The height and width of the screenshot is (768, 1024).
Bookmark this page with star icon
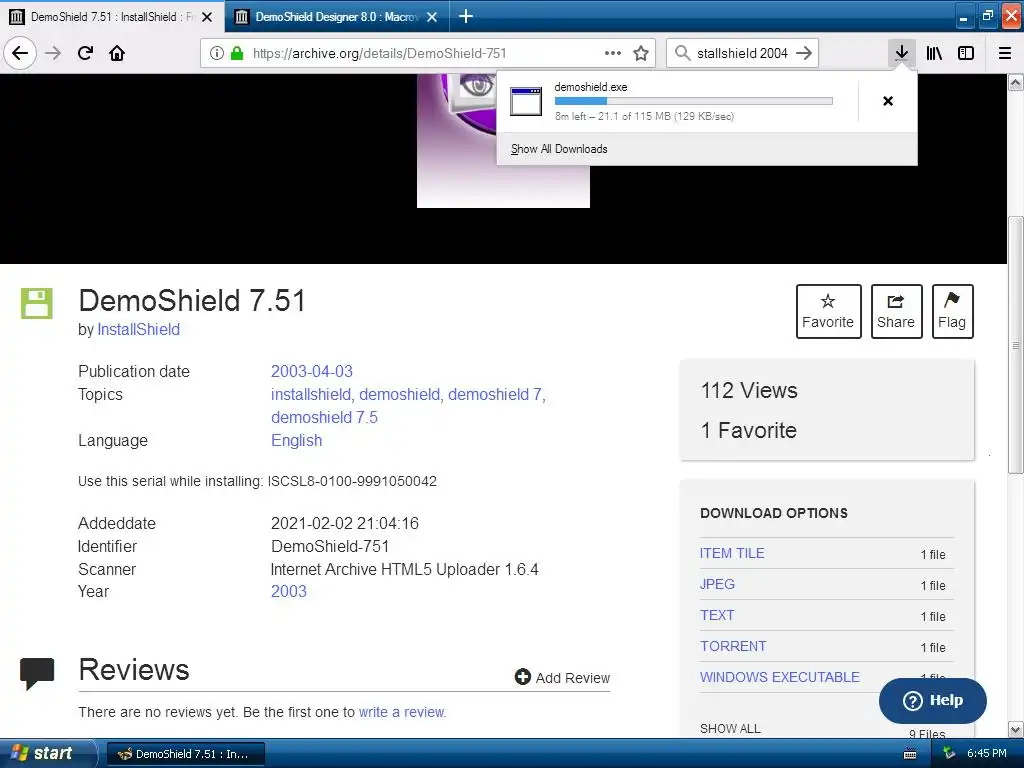pyautogui.click(x=641, y=53)
